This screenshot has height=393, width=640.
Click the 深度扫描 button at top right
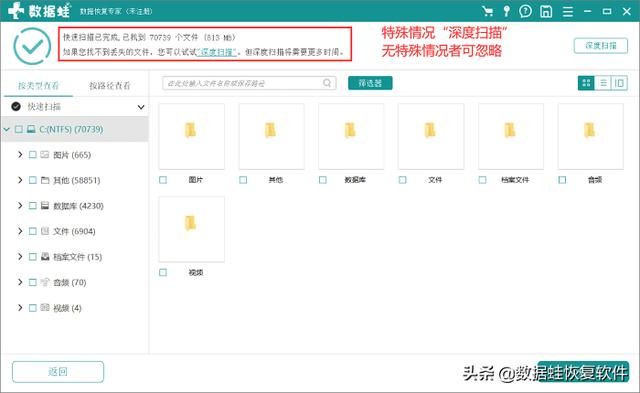600,46
